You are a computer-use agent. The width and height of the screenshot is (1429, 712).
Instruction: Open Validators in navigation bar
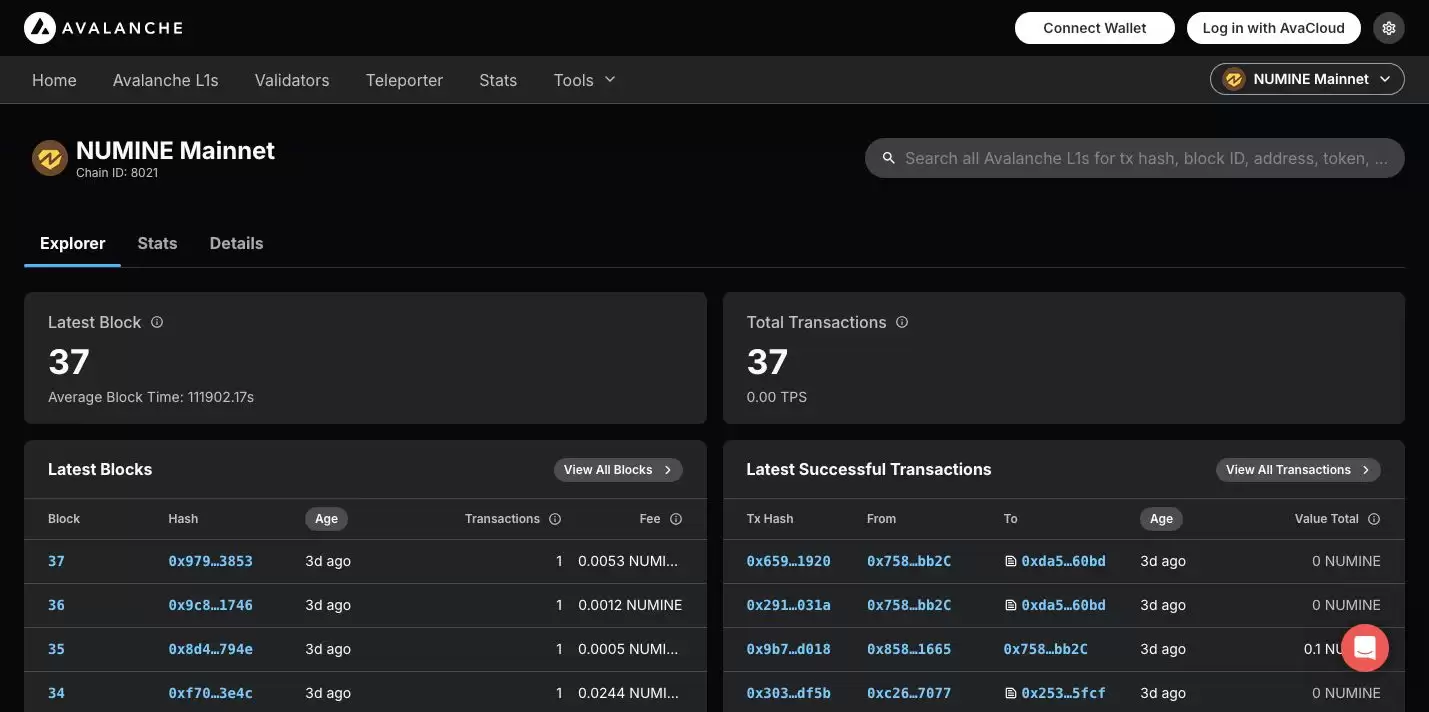pos(291,80)
